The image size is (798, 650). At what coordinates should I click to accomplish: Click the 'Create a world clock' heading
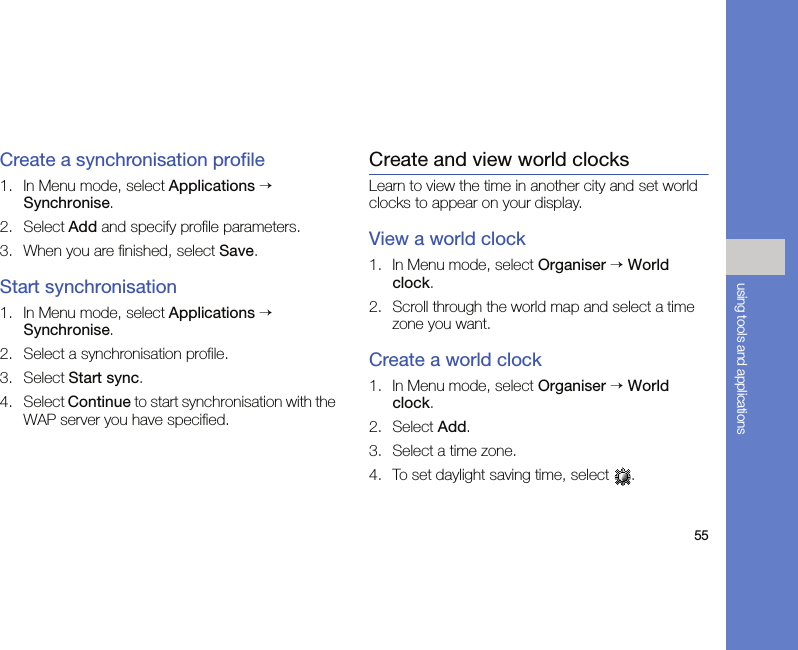(x=455, y=360)
